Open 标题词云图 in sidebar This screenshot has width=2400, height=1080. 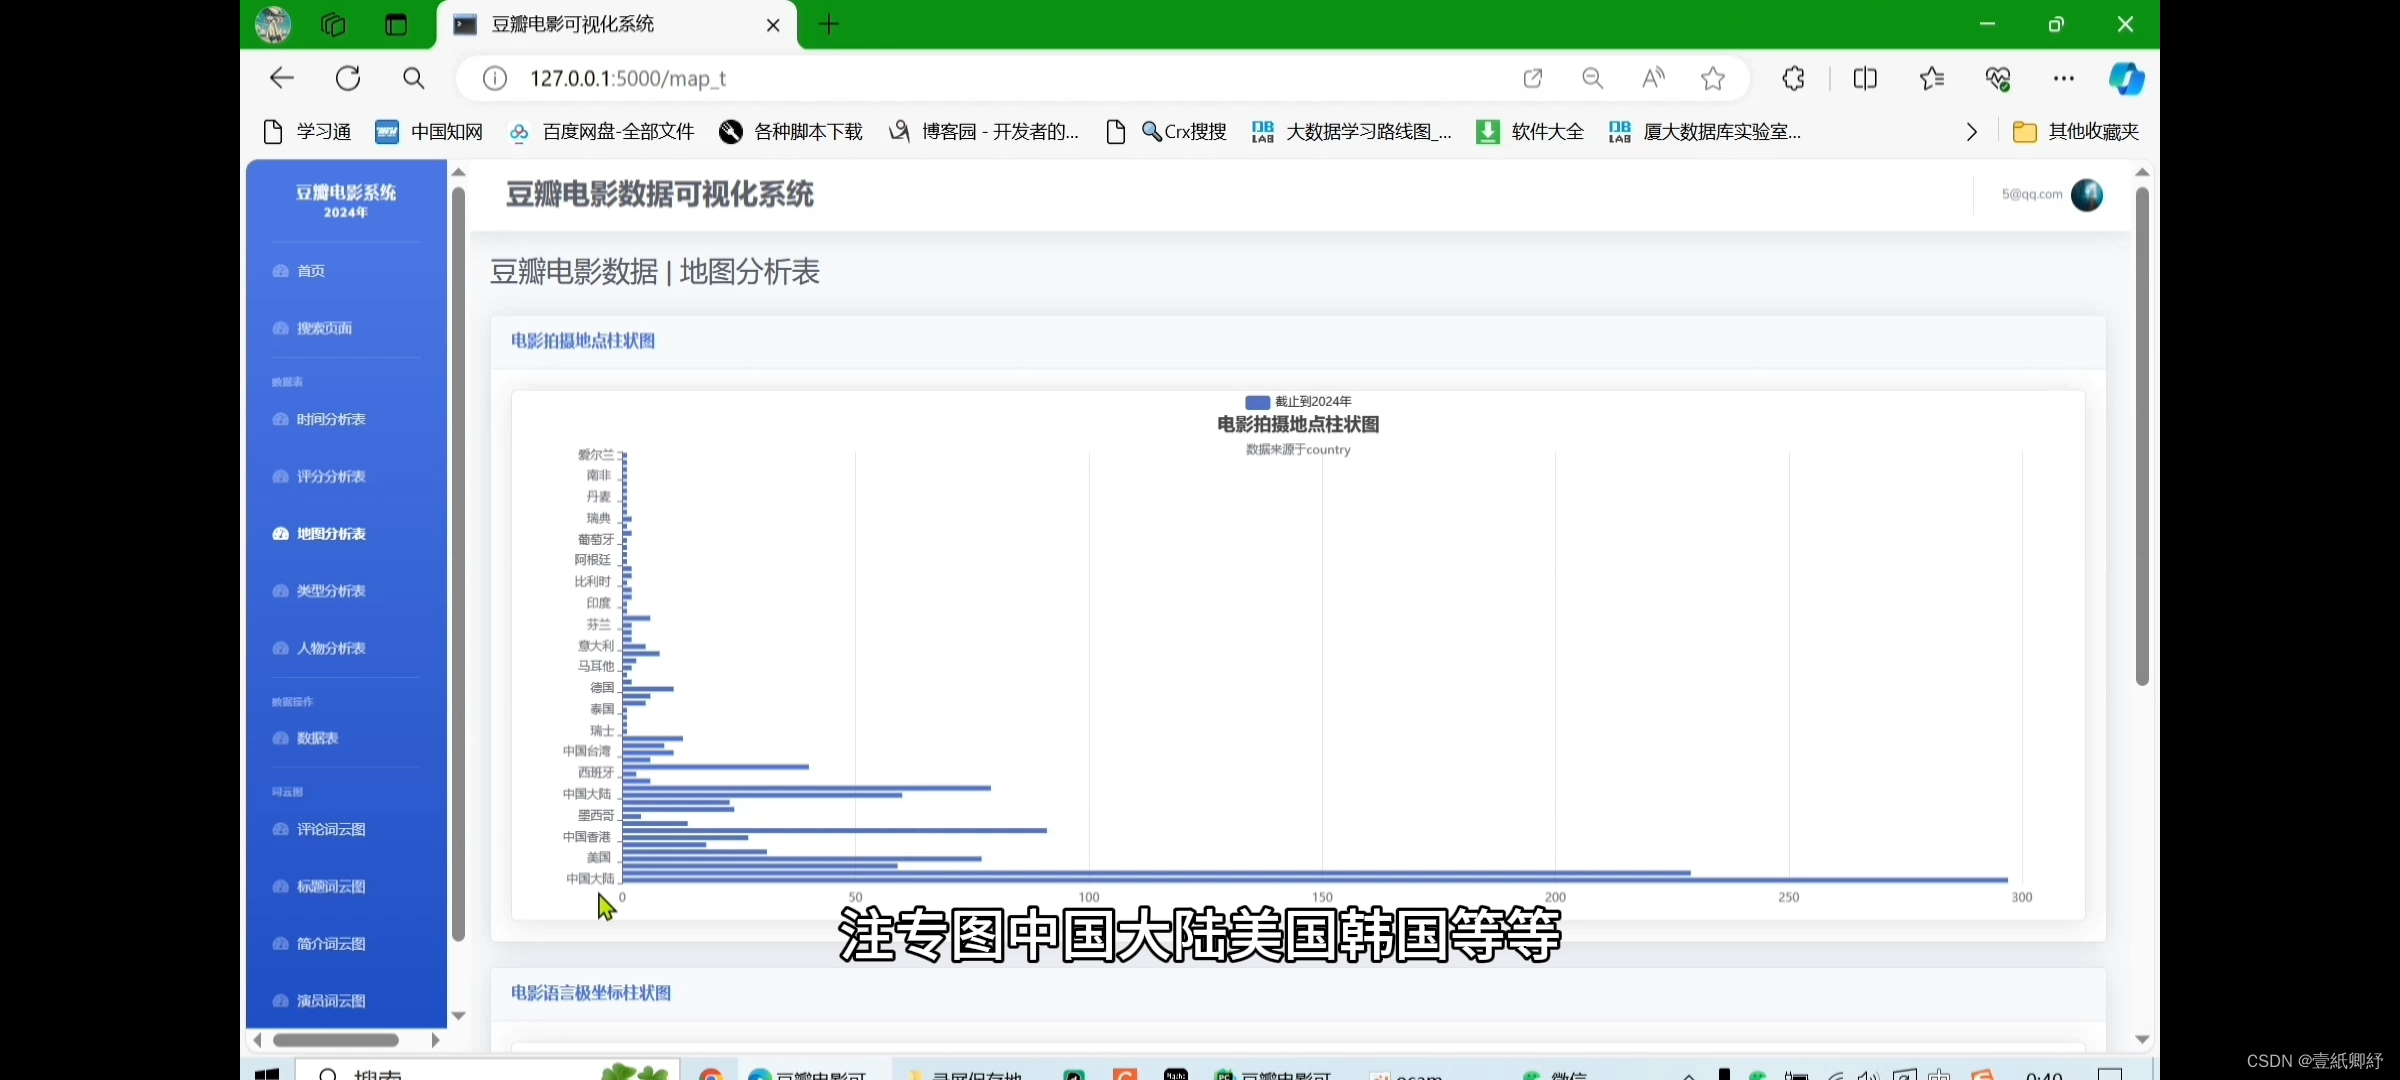(x=319, y=886)
